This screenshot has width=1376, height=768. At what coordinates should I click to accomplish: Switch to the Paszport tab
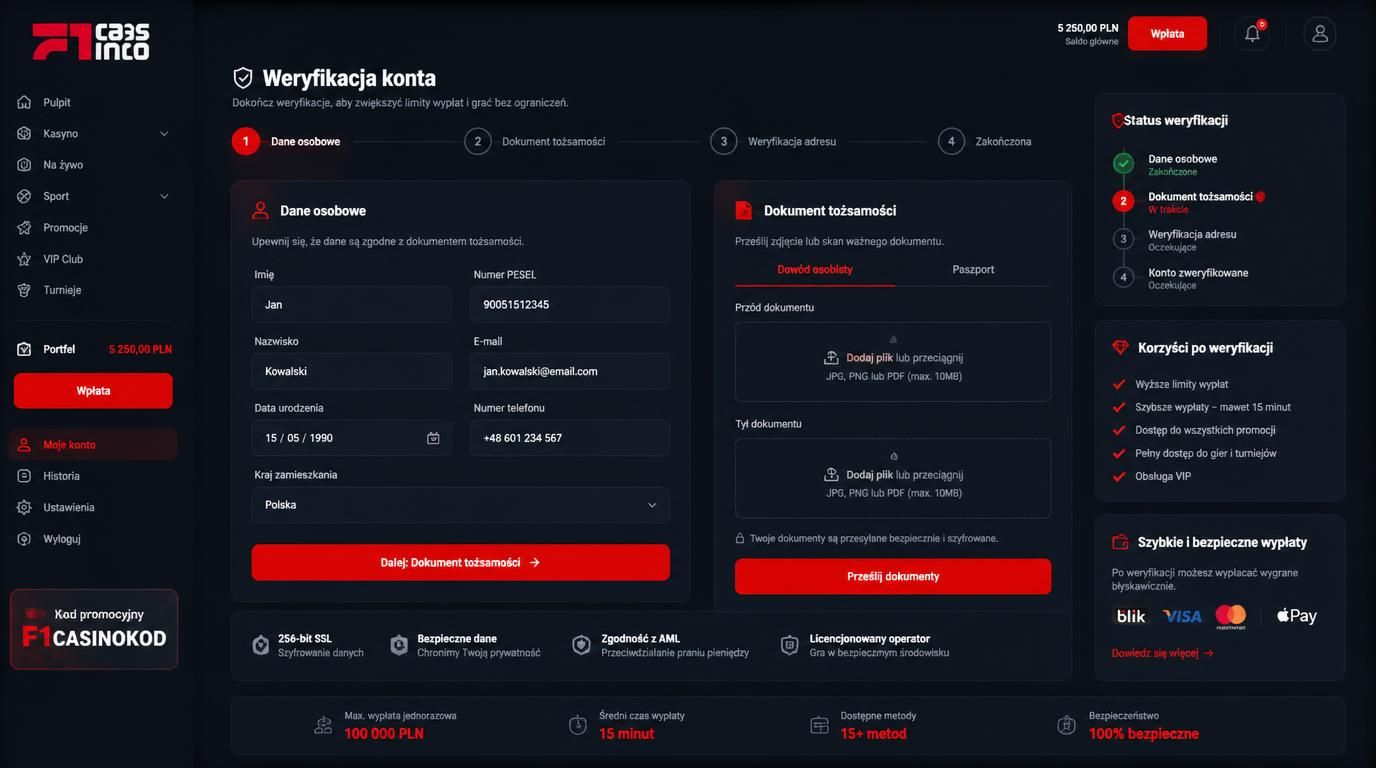tap(973, 269)
